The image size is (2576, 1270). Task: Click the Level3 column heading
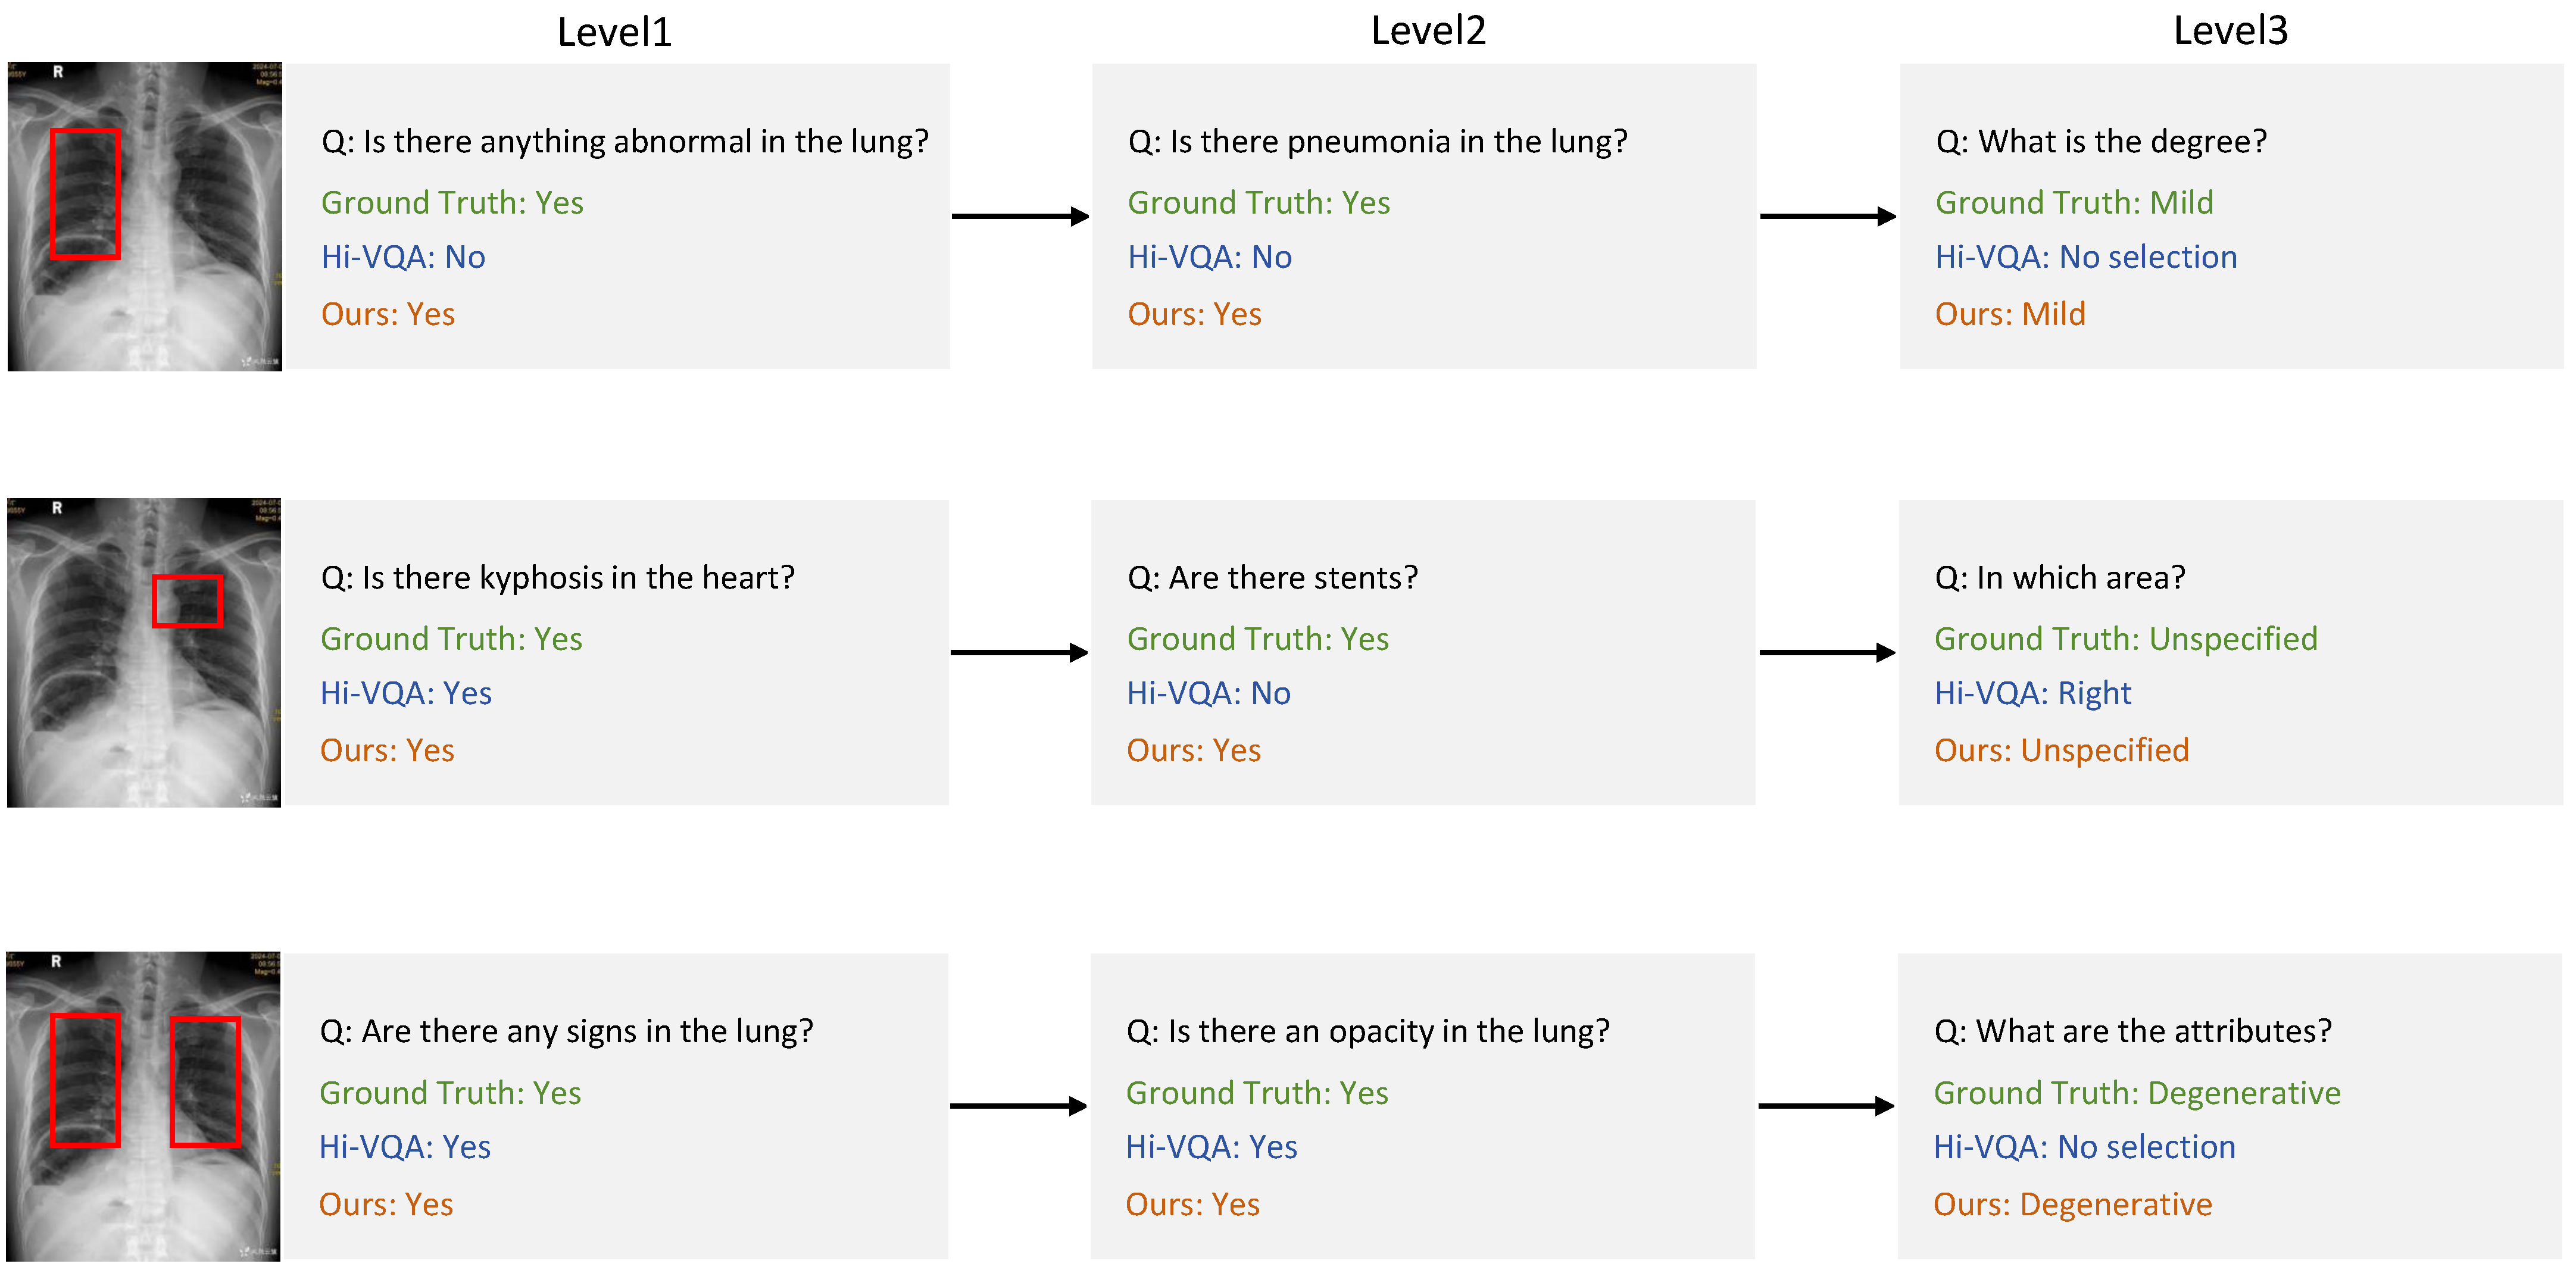[x=2230, y=31]
